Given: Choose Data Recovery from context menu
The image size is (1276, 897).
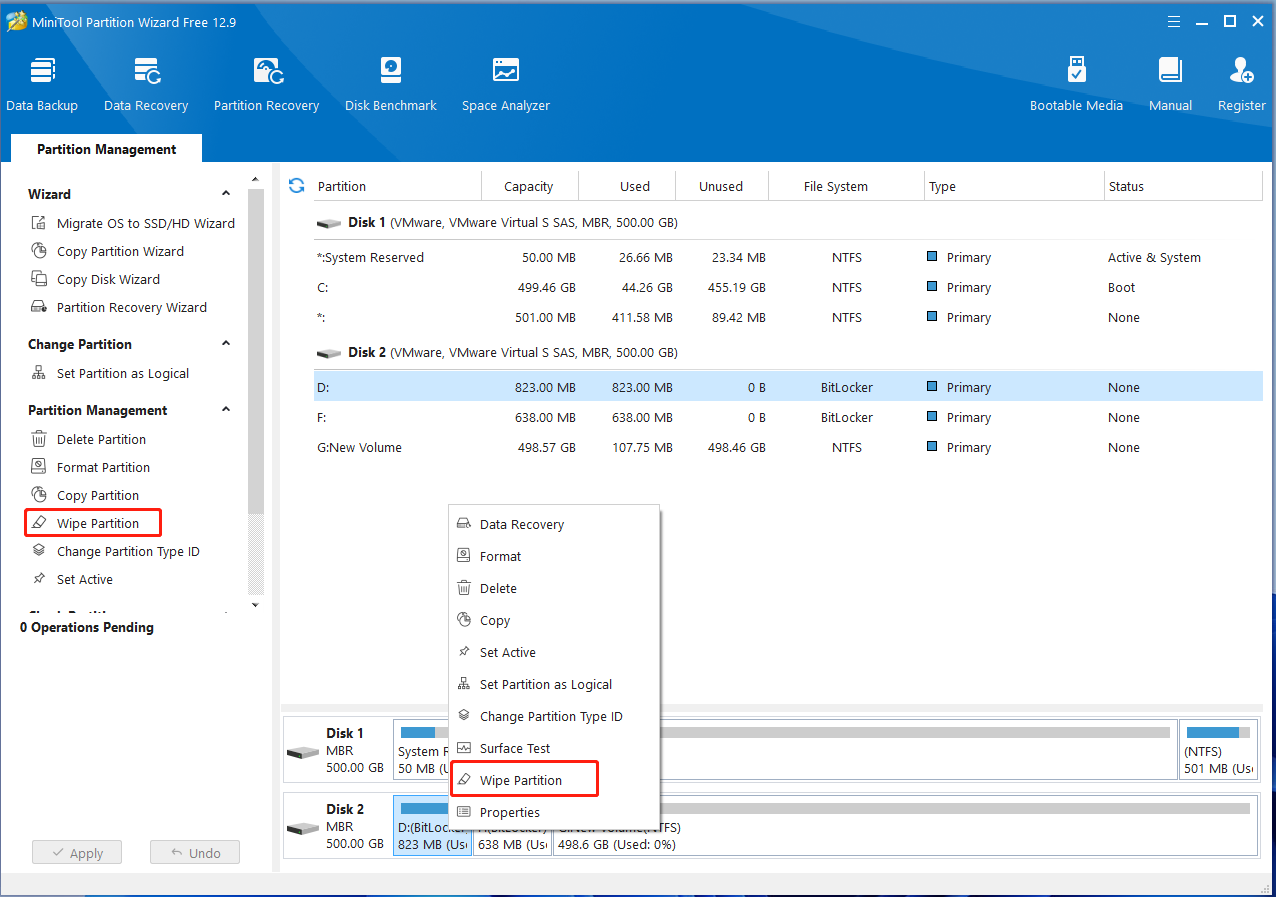Looking at the screenshot, I should click(x=554, y=524).
